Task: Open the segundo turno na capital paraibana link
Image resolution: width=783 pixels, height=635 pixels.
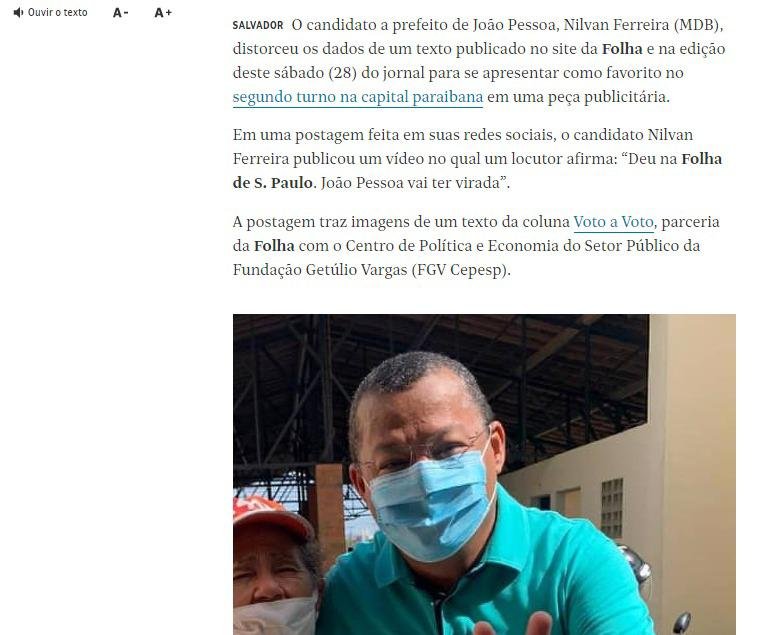Action: (358, 97)
